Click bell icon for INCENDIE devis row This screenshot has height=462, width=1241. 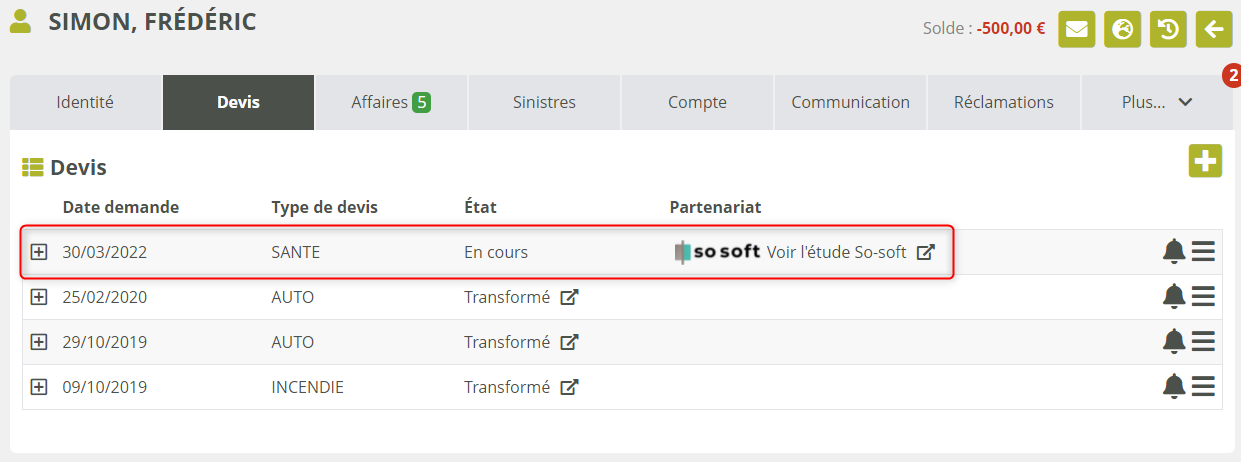point(1174,386)
